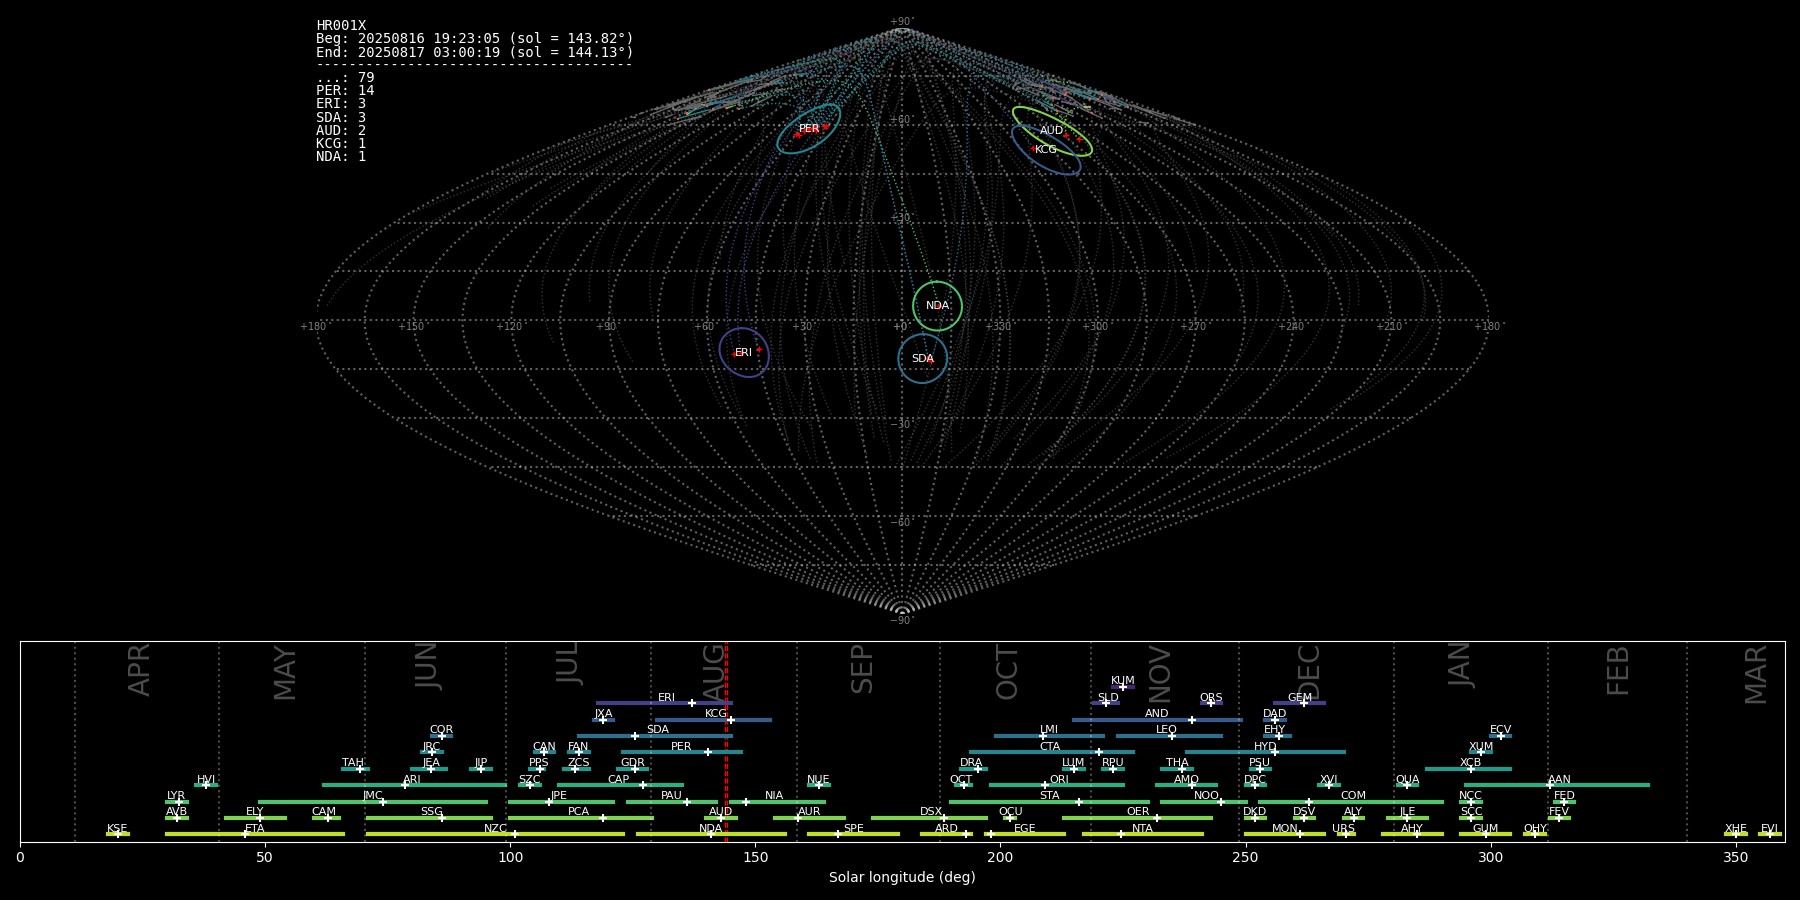Screen dimensions: 1800x900
Task: Click the DEC month label
Action: click(1309, 672)
